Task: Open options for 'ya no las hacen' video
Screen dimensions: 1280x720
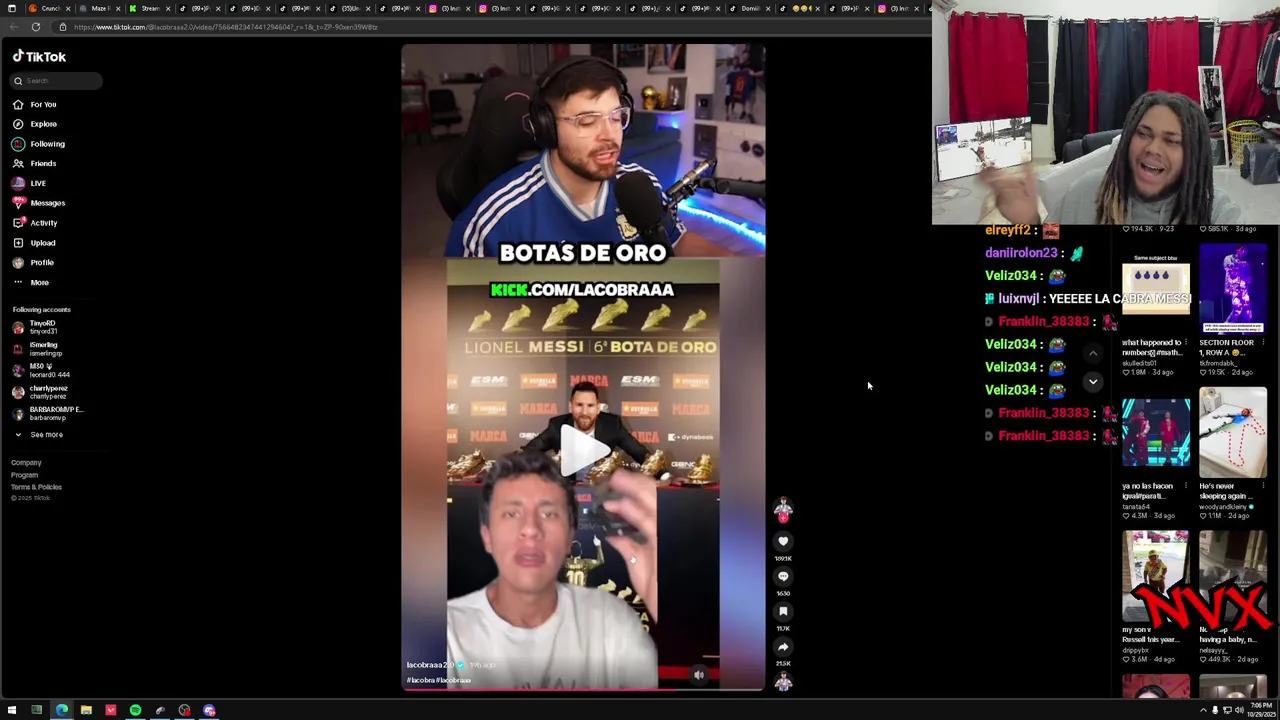Action: [x=1187, y=487]
